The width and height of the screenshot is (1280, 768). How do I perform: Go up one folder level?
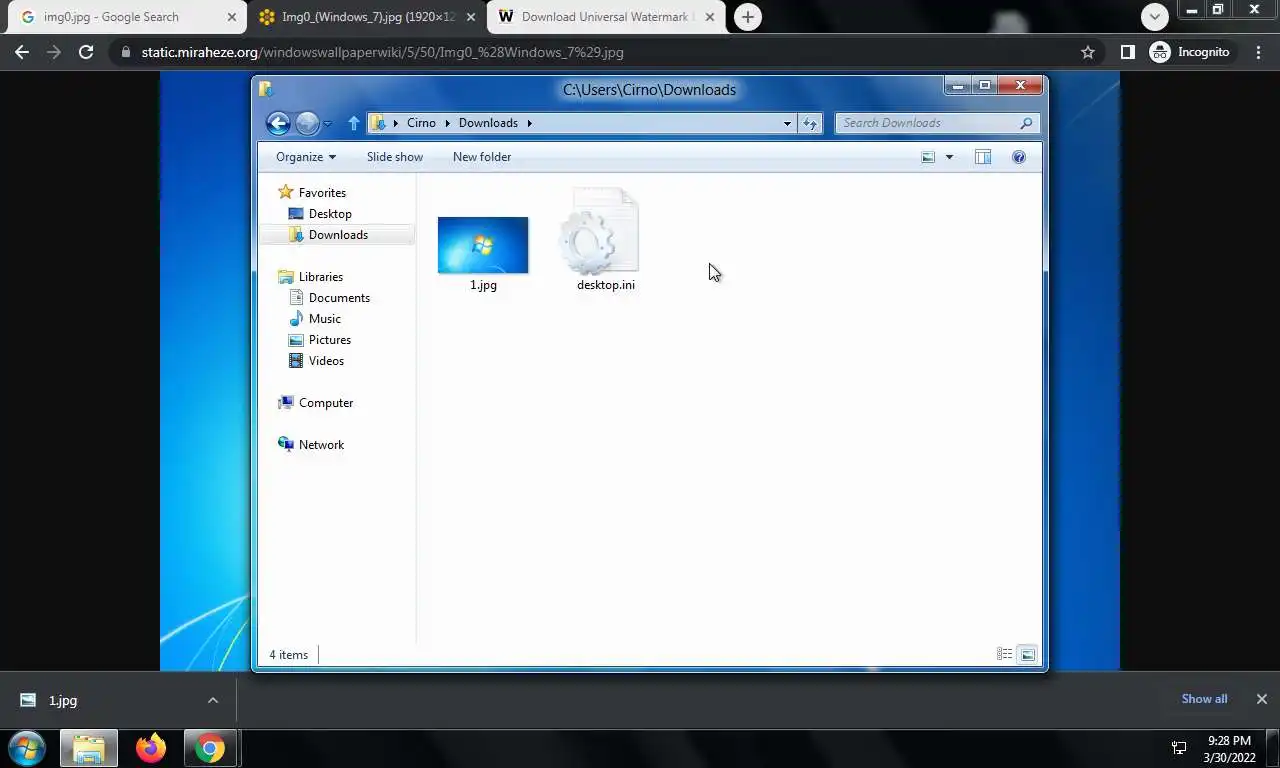[x=353, y=123]
